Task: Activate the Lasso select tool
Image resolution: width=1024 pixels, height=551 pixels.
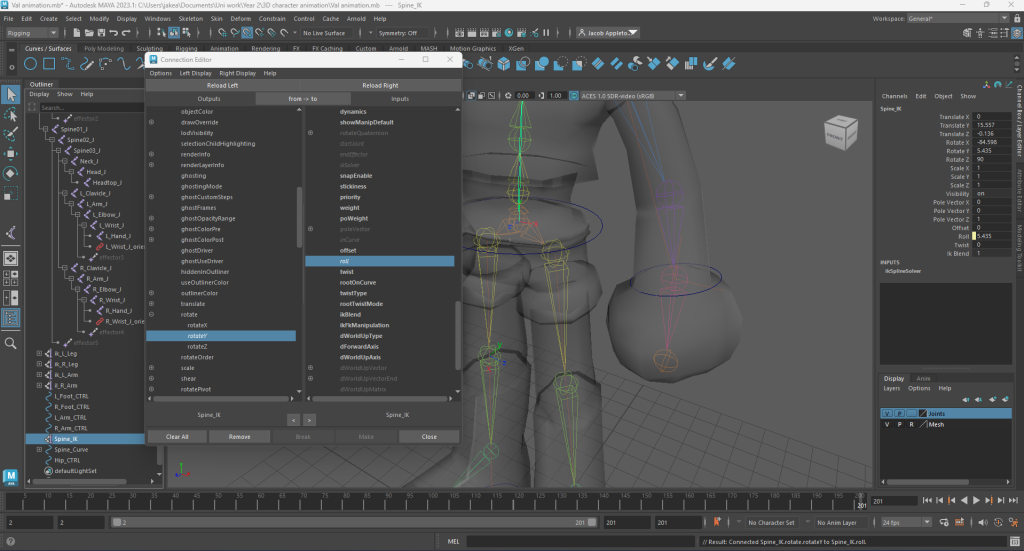Action: [x=11, y=114]
